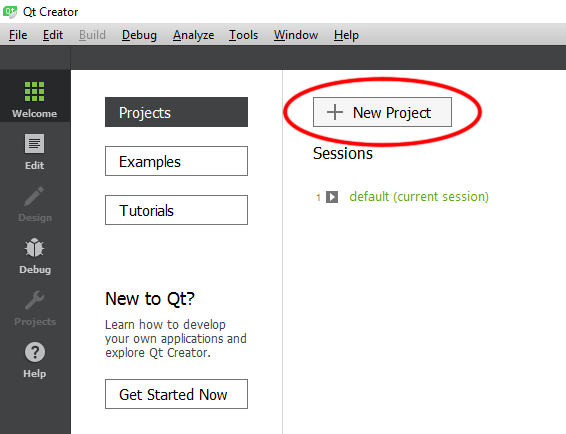Click Get Started Now button
Screen dimensions: 566x434
tap(176, 394)
